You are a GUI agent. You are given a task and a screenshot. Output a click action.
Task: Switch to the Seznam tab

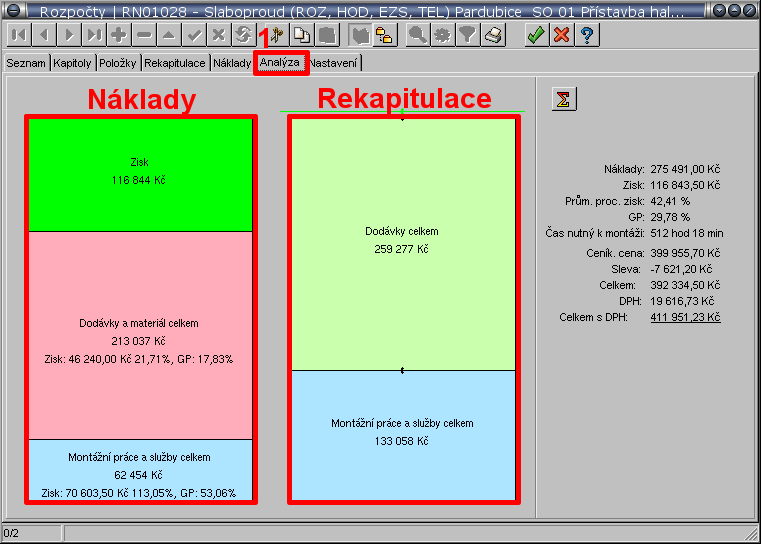pyautogui.click(x=26, y=63)
